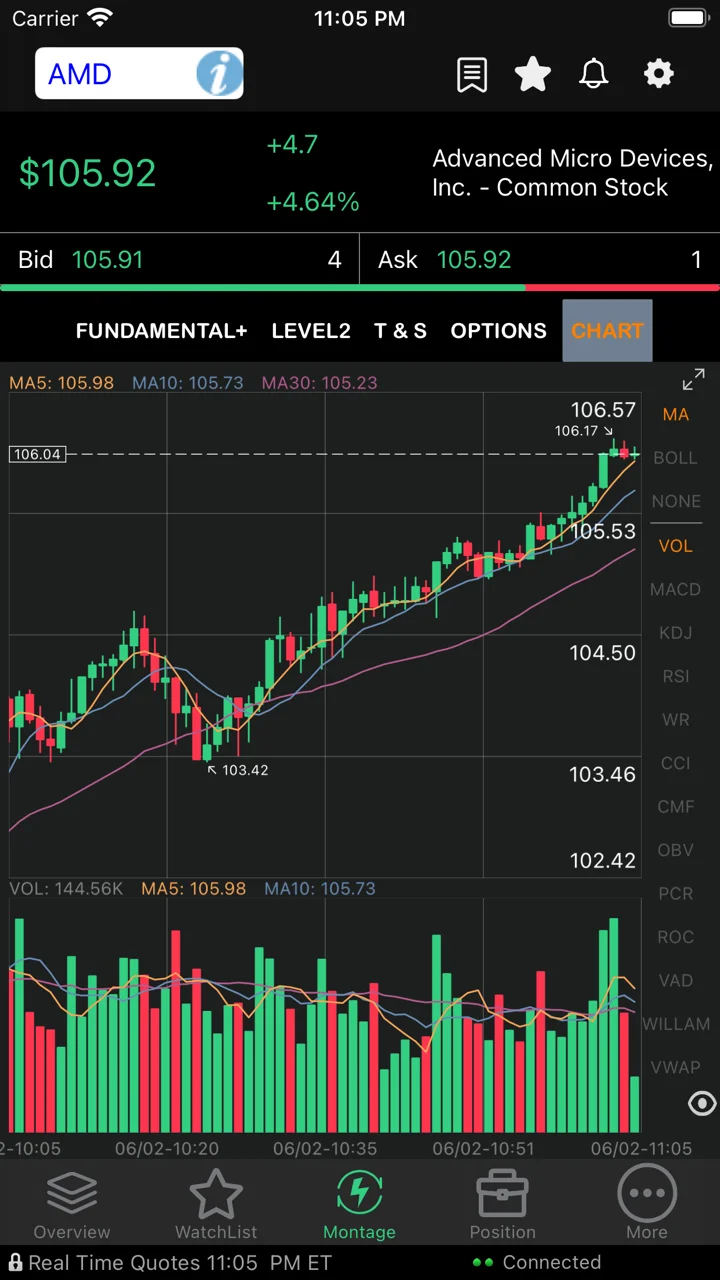Open the AMD stock info icon

(219, 74)
